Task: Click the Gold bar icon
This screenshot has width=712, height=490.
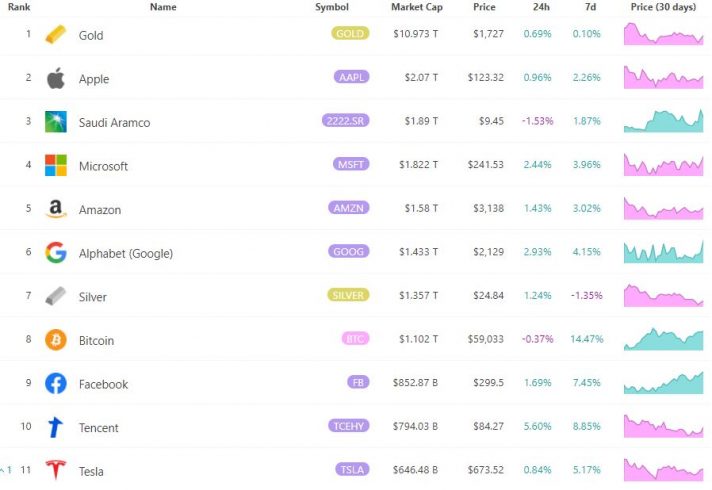Action: click(x=55, y=35)
